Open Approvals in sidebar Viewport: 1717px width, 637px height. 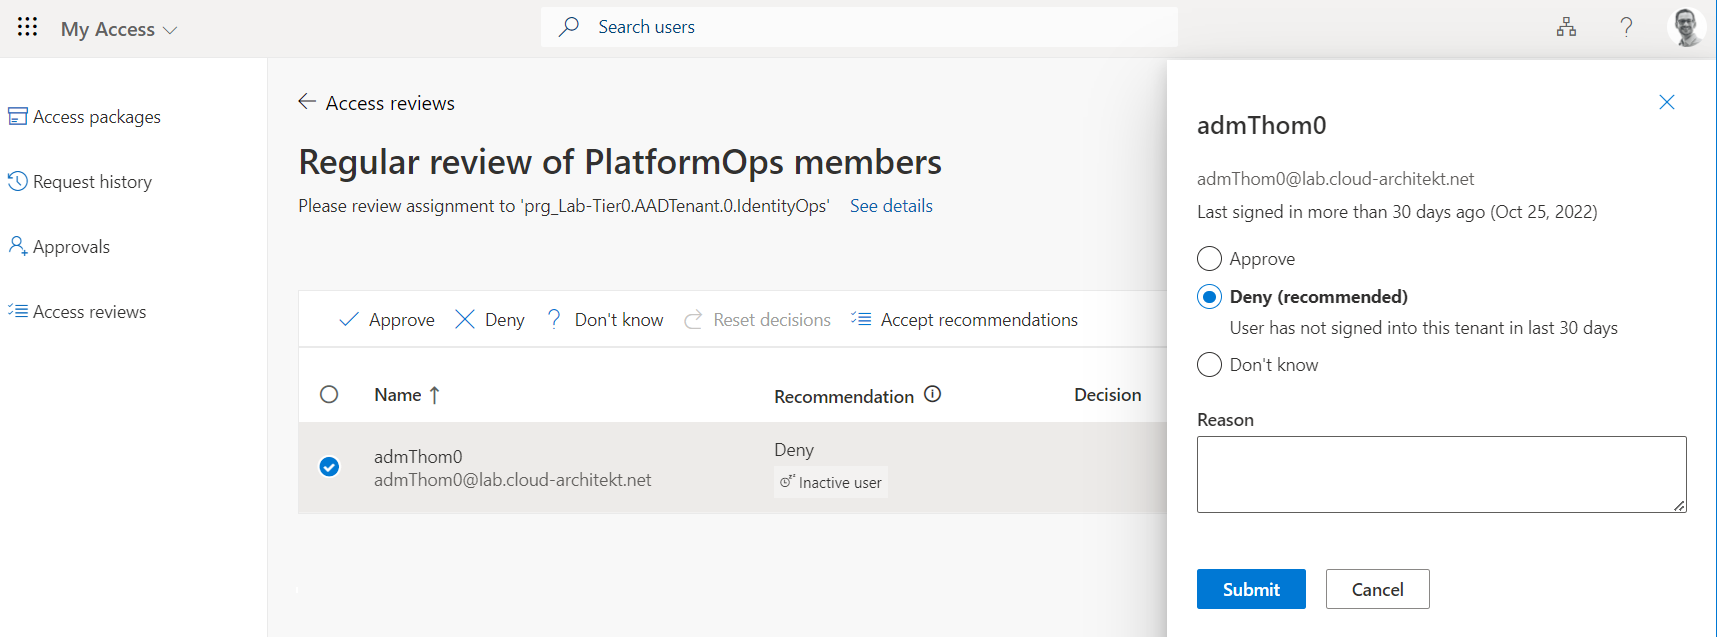[x=59, y=247]
